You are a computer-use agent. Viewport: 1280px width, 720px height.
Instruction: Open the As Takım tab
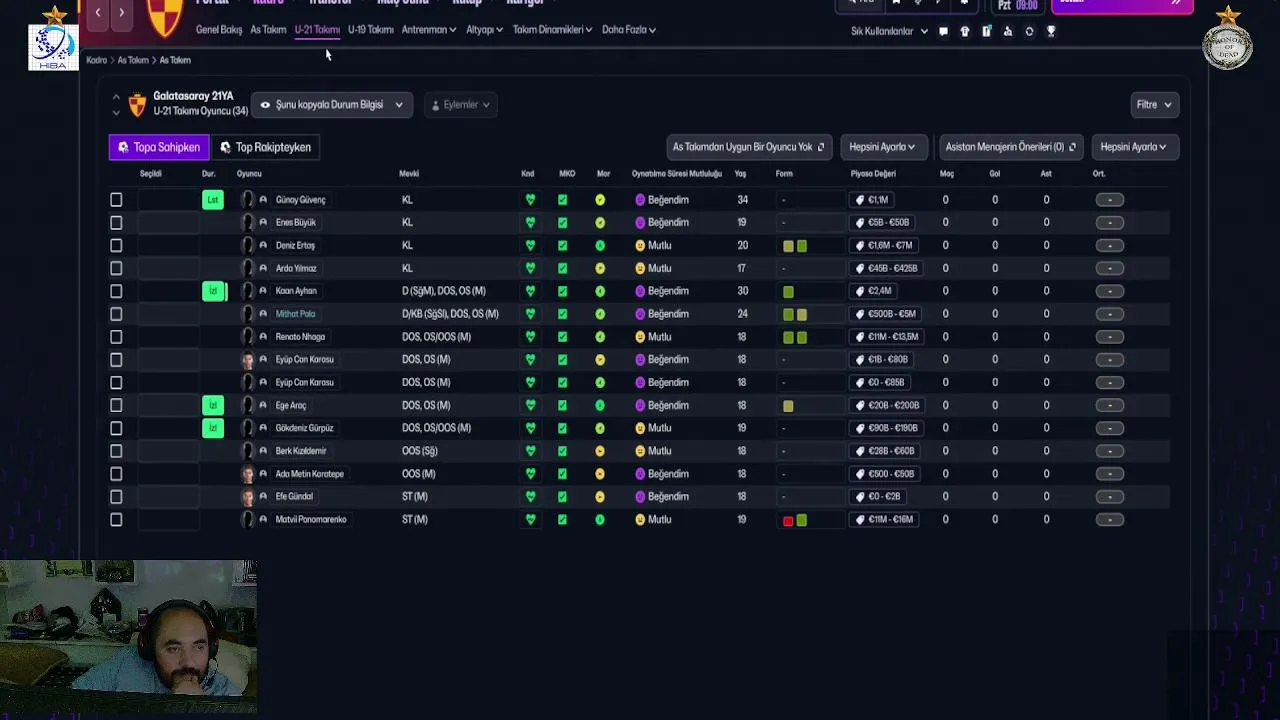tap(268, 30)
